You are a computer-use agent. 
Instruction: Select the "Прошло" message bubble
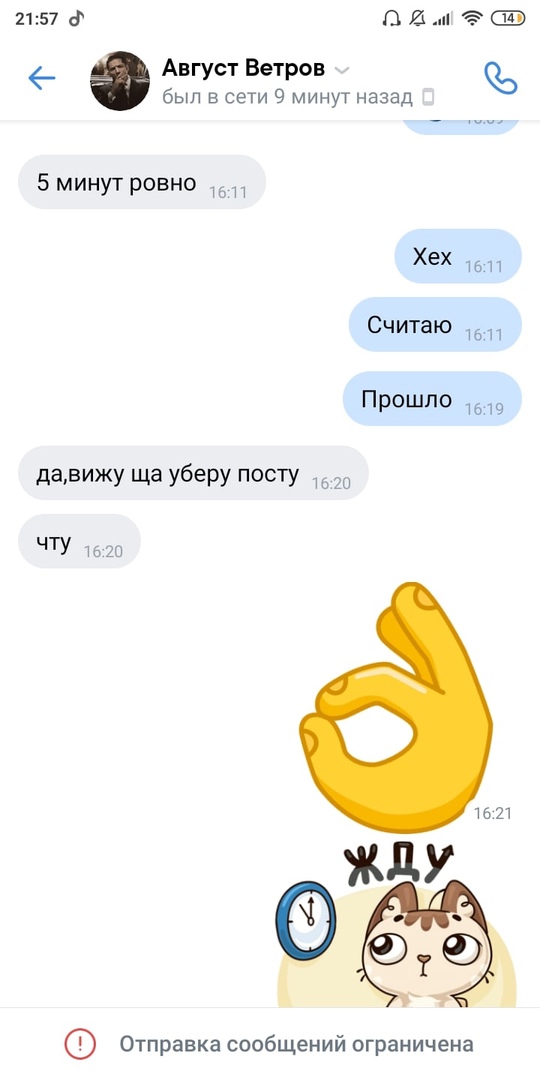(433, 399)
